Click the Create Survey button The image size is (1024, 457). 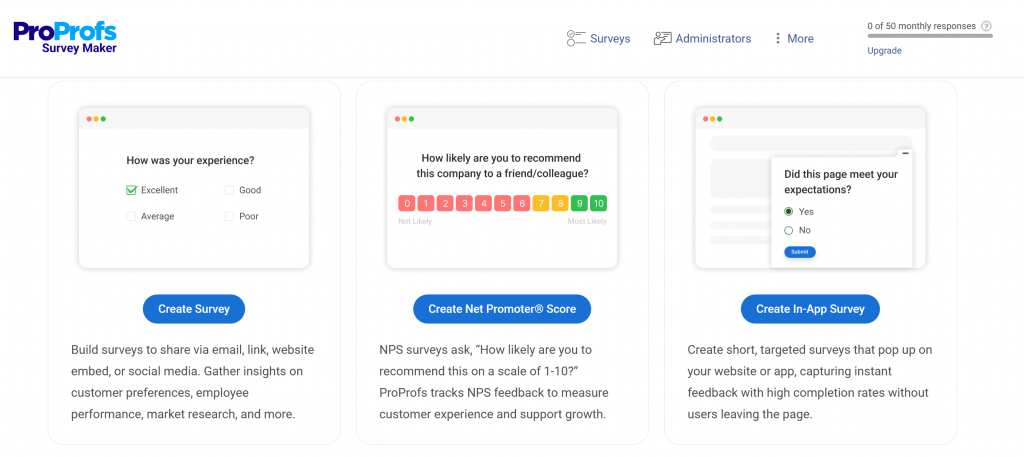(x=194, y=309)
